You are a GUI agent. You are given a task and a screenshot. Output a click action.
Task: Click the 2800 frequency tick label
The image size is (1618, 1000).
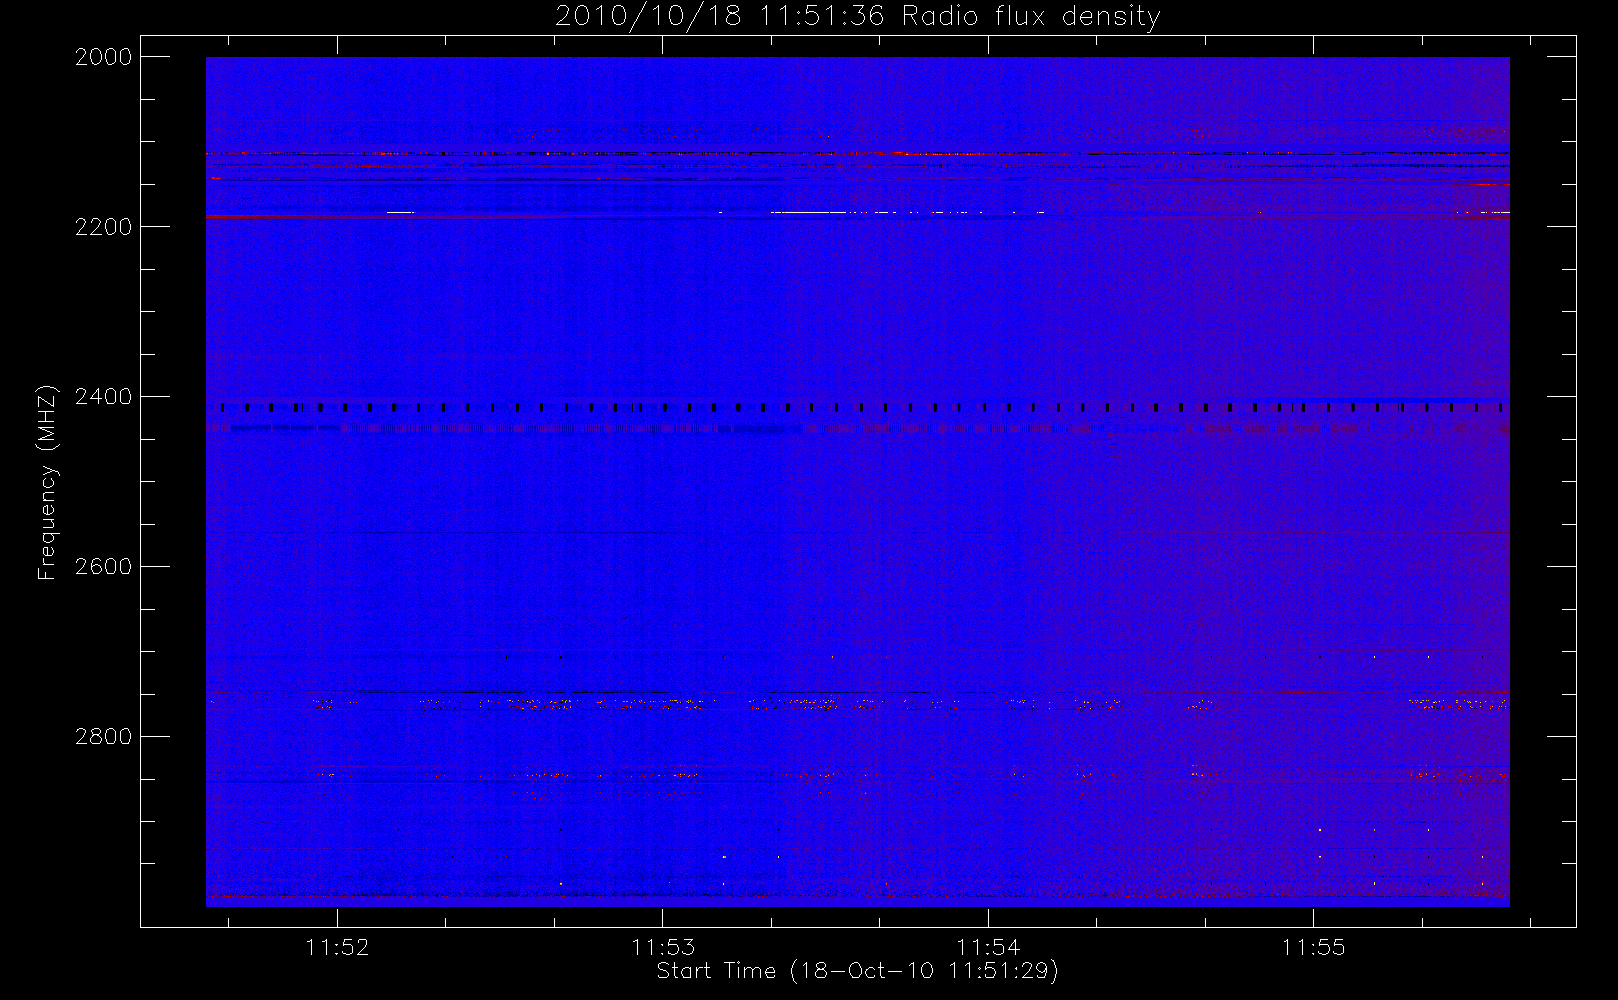pos(104,737)
